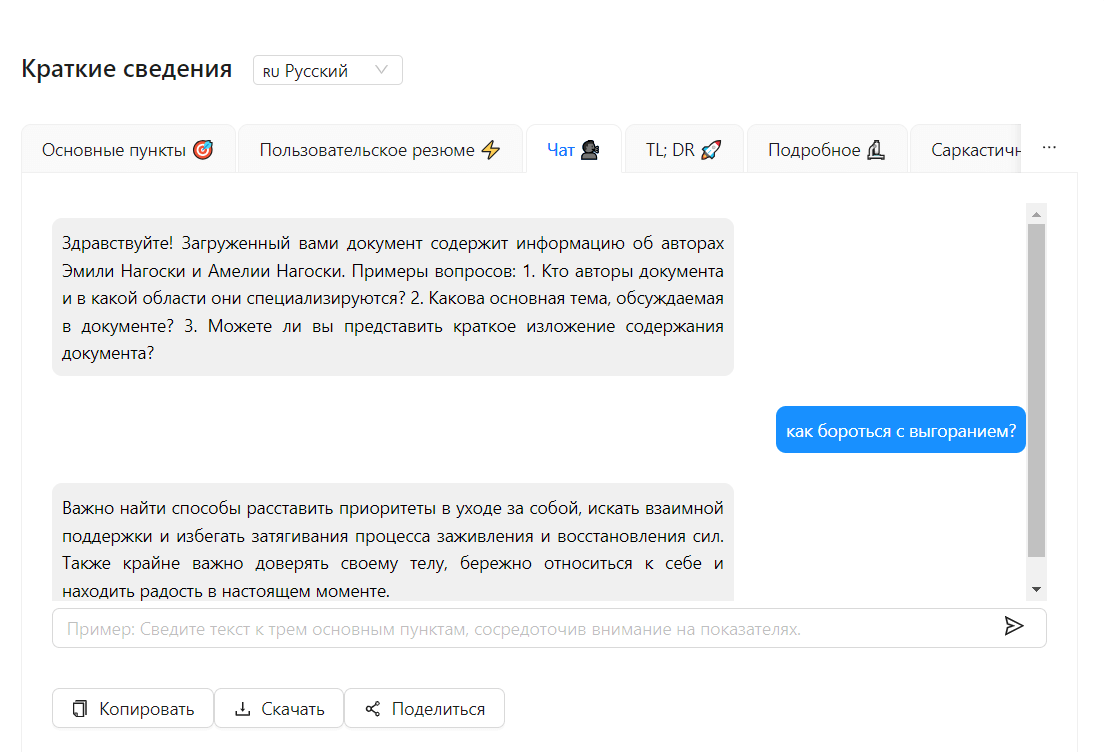The image size is (1104, 752).
Task: Open the three-dots more tabs overflow
Action: (1049, 147)
